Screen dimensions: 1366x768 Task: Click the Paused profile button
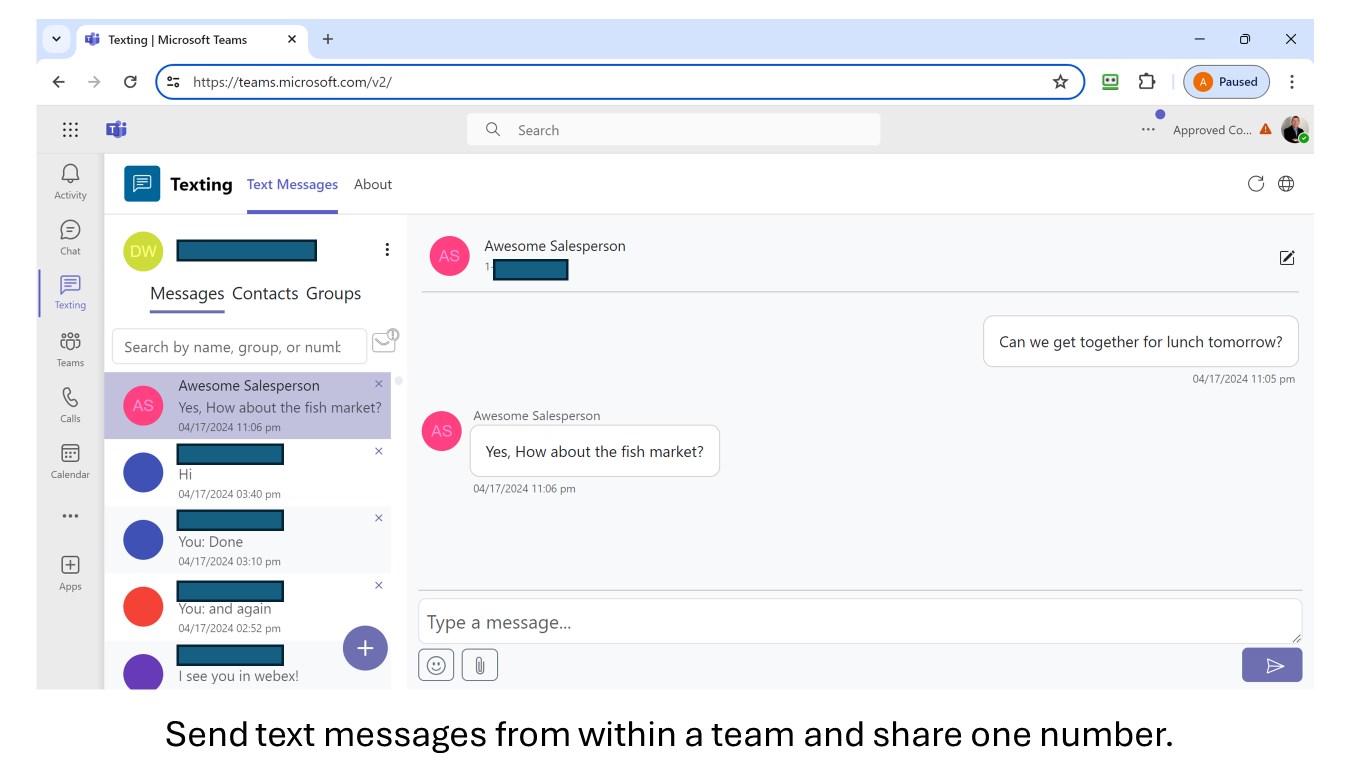tap(1226, 82)
